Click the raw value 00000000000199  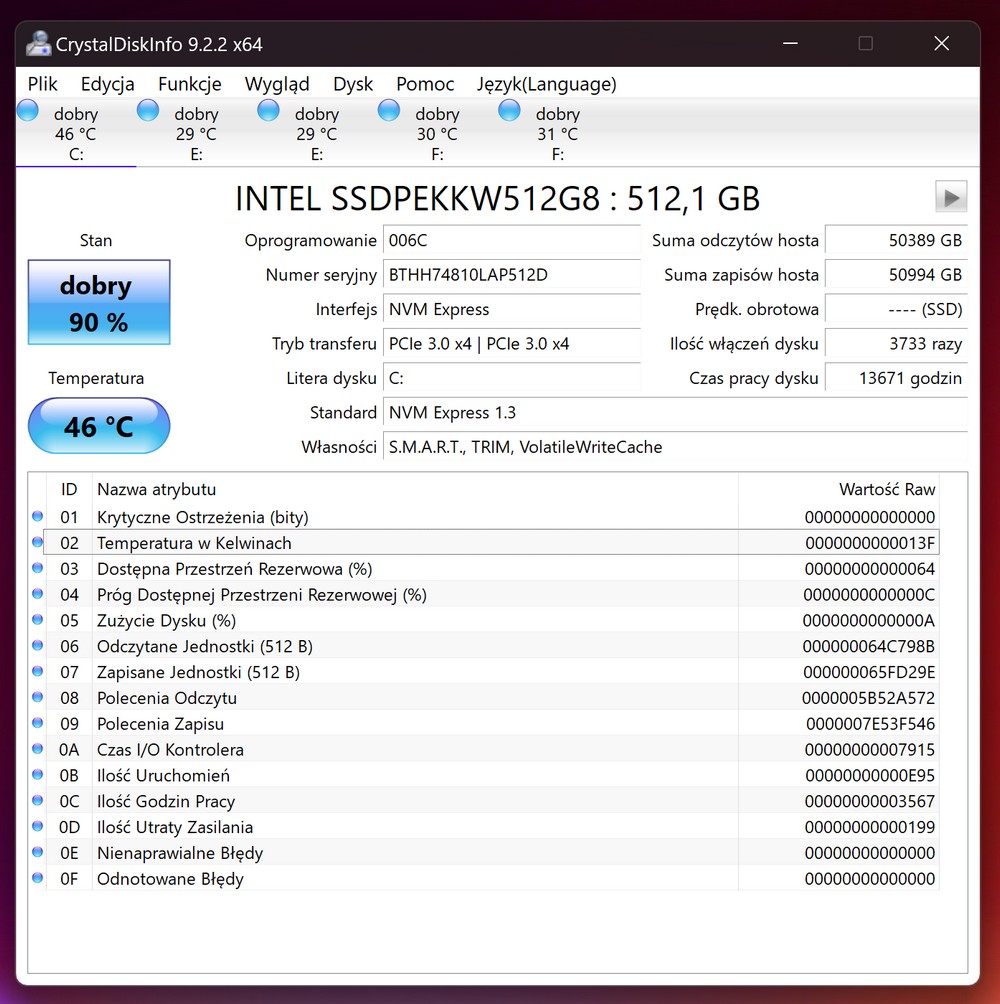[x=869, y=827]
